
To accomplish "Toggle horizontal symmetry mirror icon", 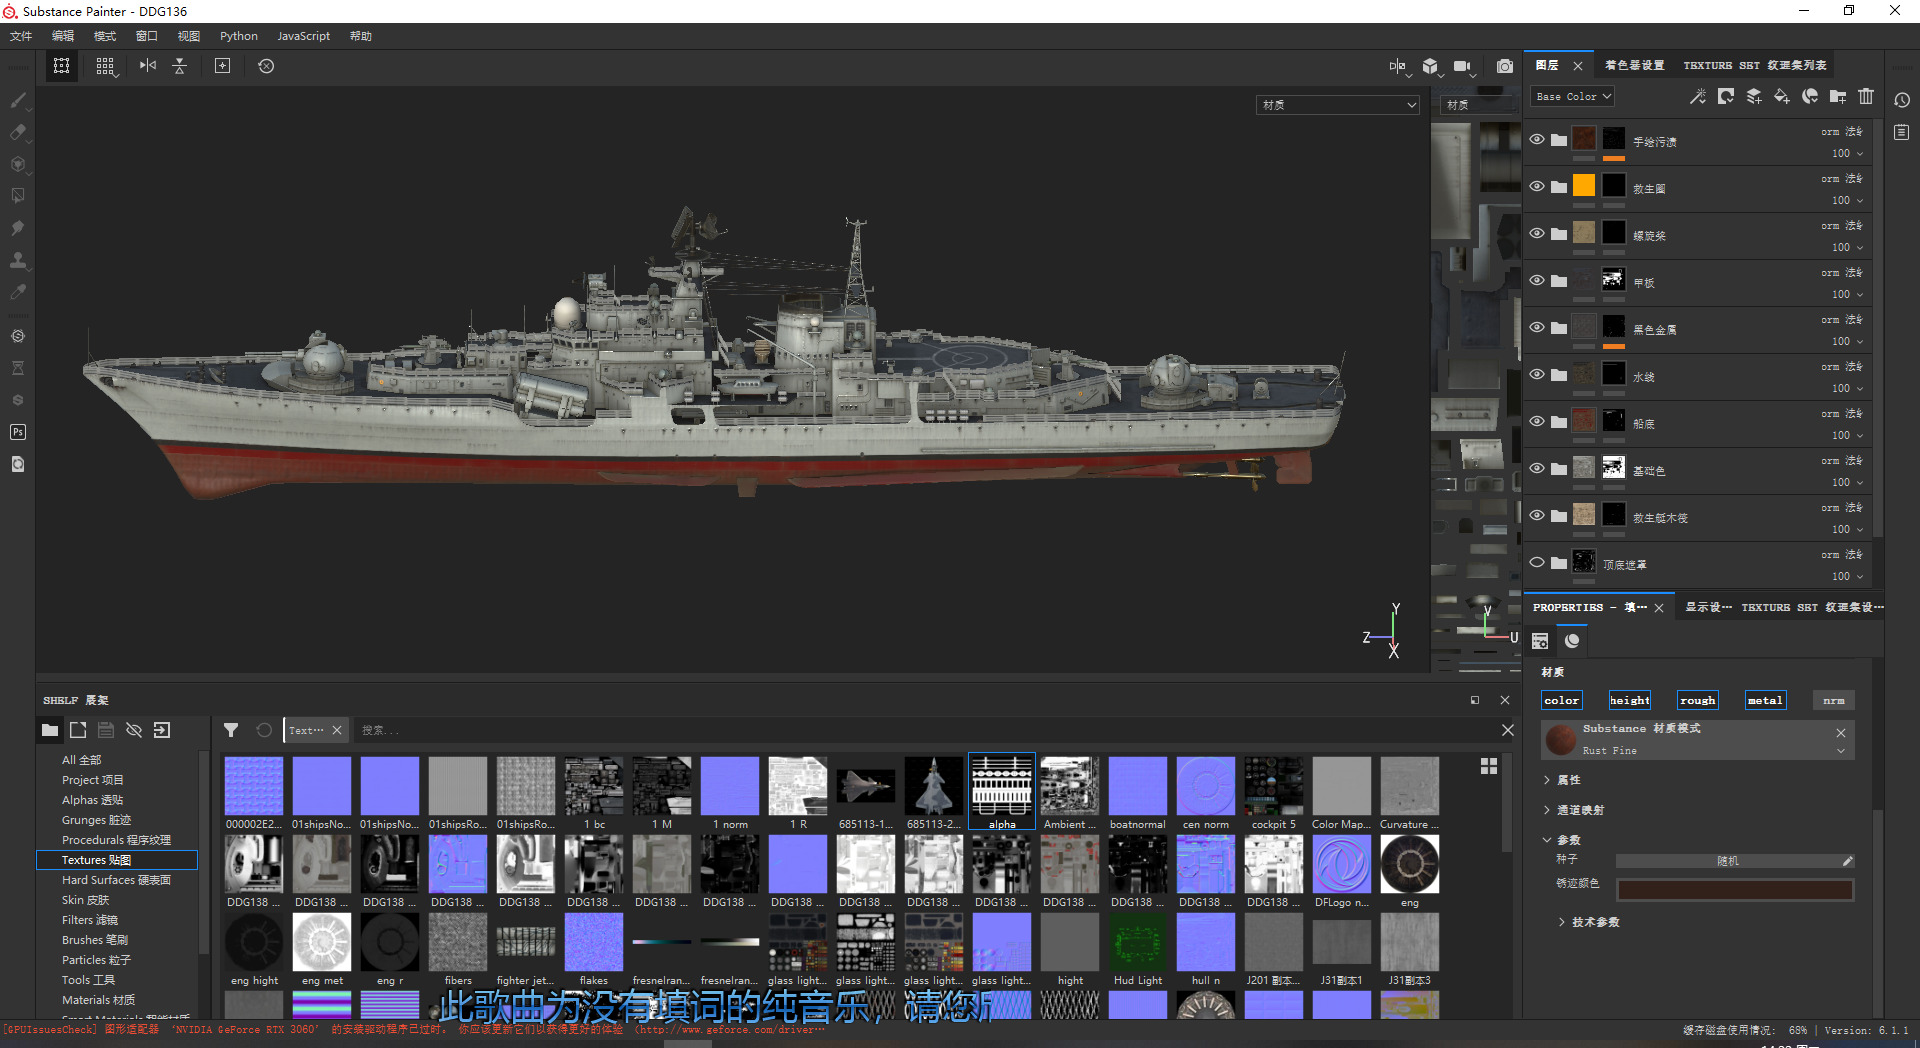I will [148, 66].
